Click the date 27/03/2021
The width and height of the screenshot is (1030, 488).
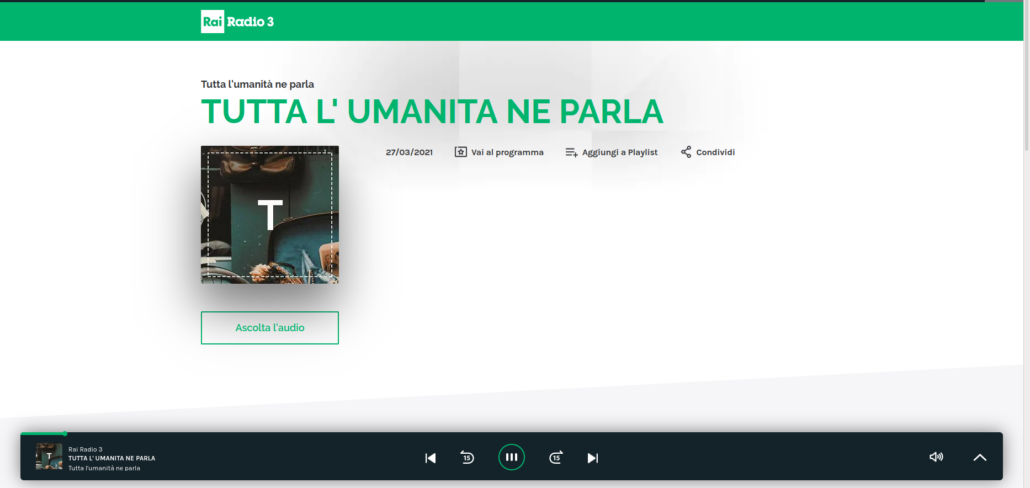pyautogui.click(x=409, y=152)
